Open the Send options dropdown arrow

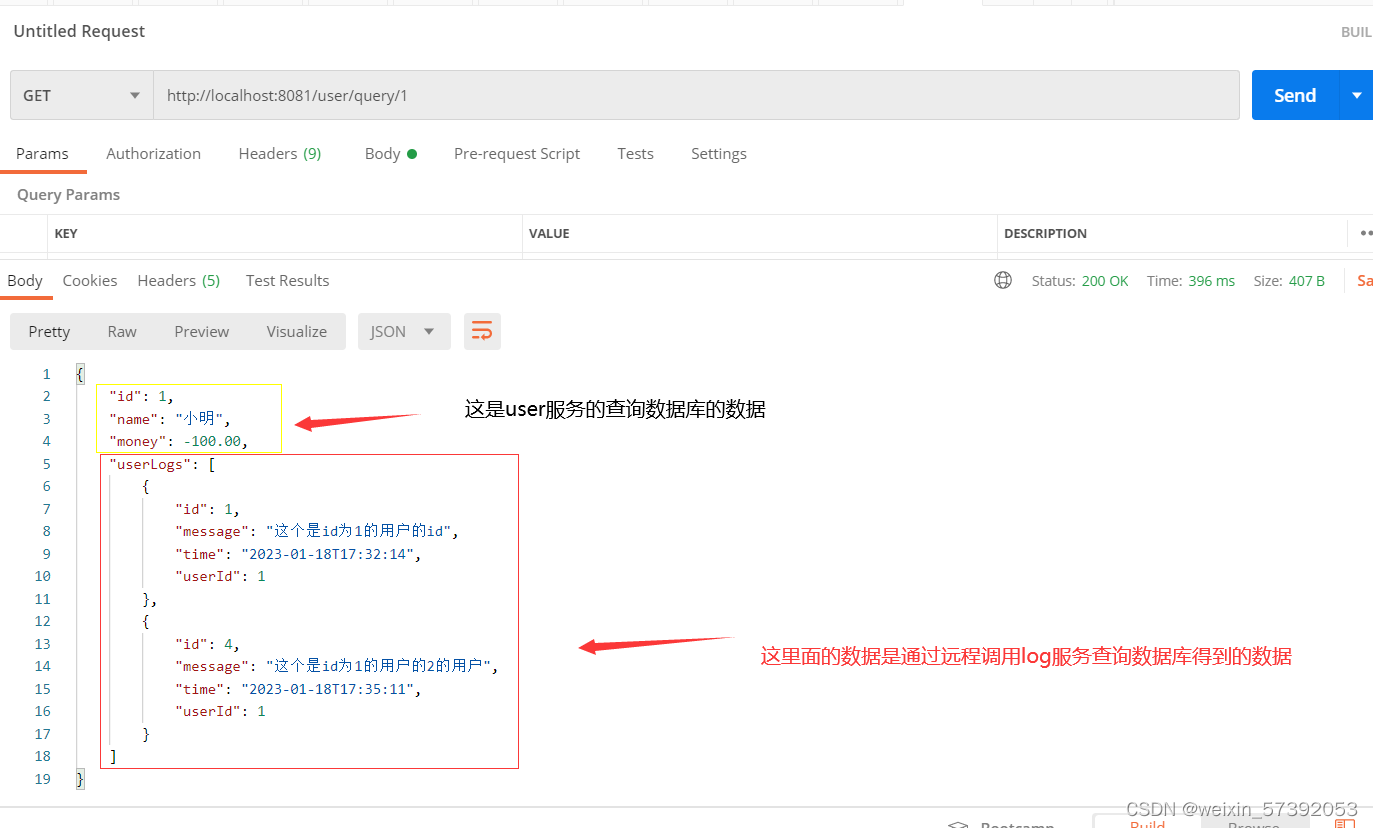(x=1357, y=95)
